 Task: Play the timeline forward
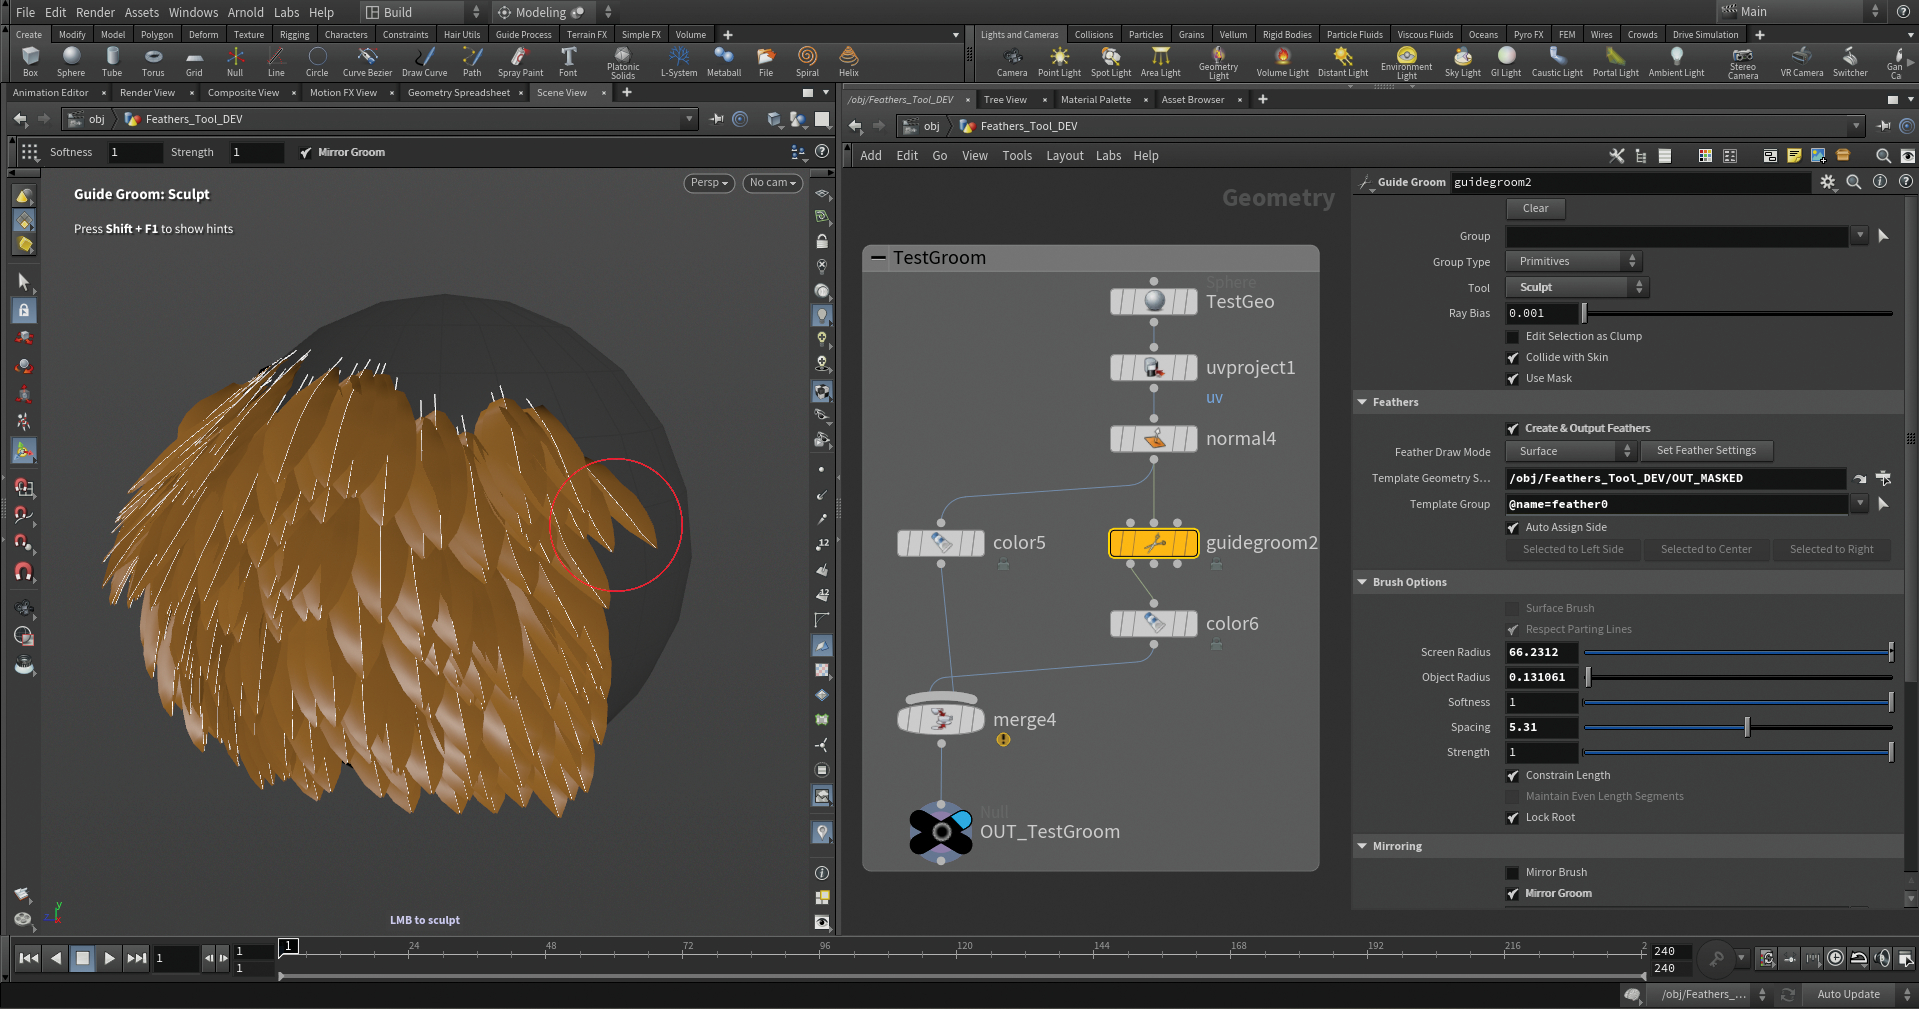point(109,958)
